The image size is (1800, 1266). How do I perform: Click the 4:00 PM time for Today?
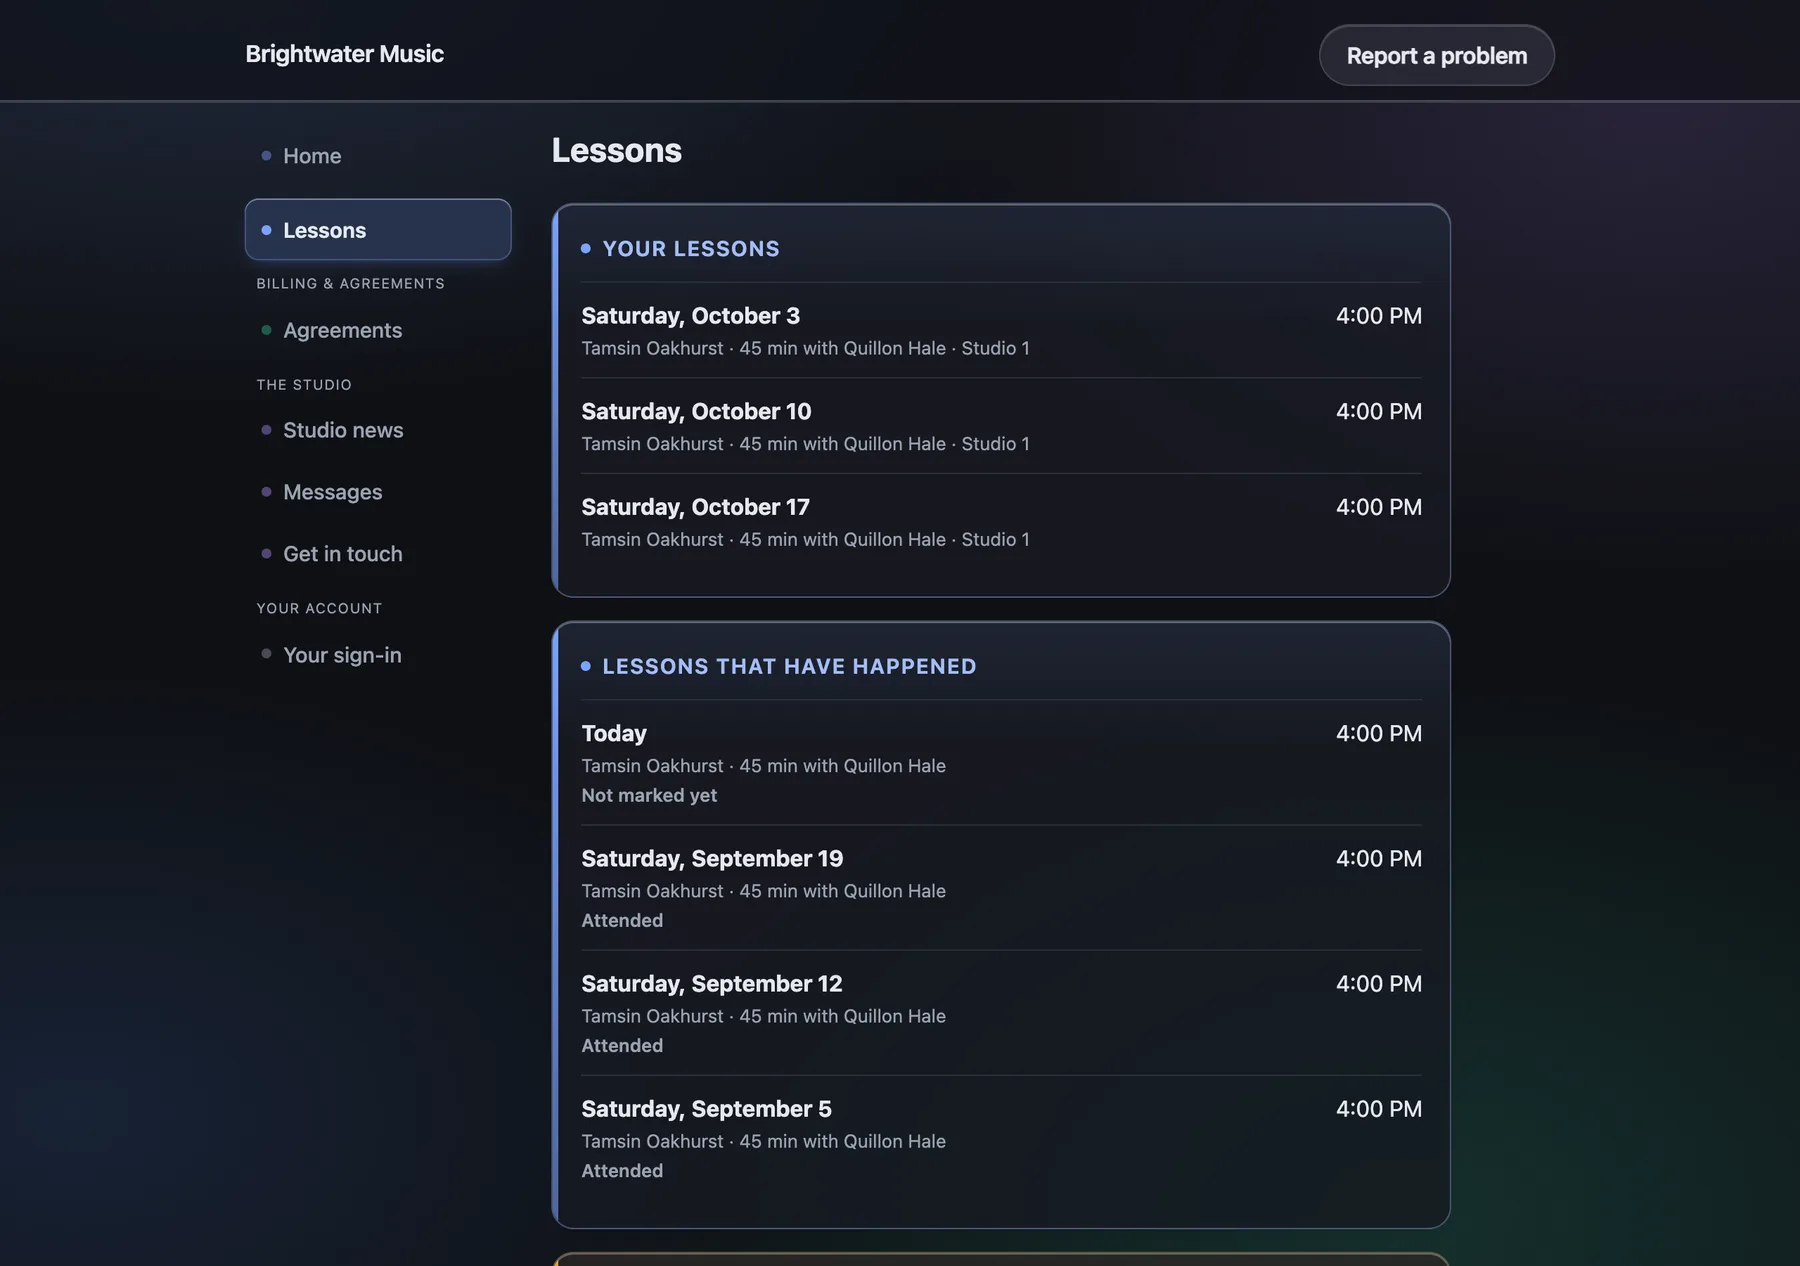tap(1378, 733)
